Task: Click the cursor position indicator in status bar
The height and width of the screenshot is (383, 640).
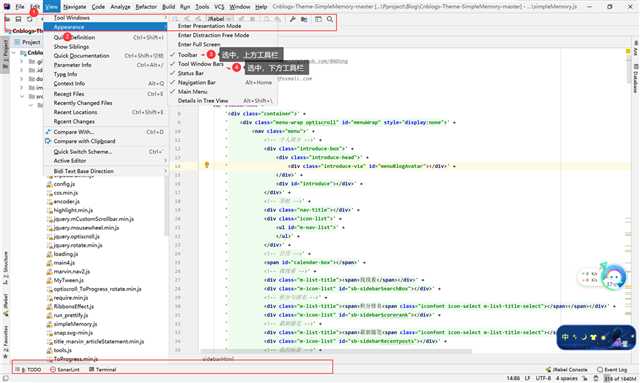Action: click(x=513, y=379)
